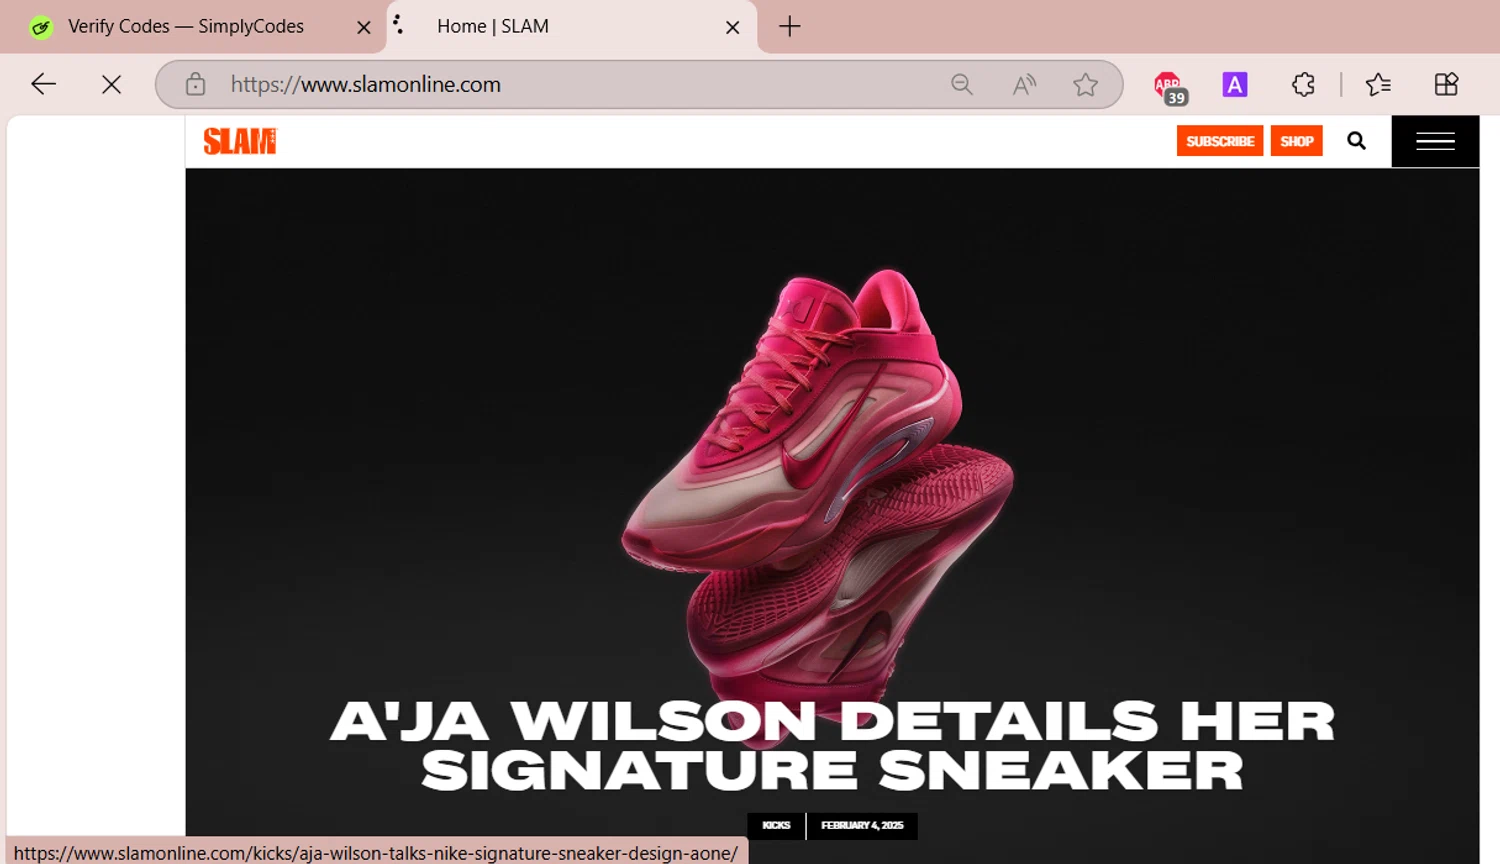The height and width of the screenshot is (864, 1500).
Task: Activate Read Aloud icon
Action: [x=1024, y=84]
